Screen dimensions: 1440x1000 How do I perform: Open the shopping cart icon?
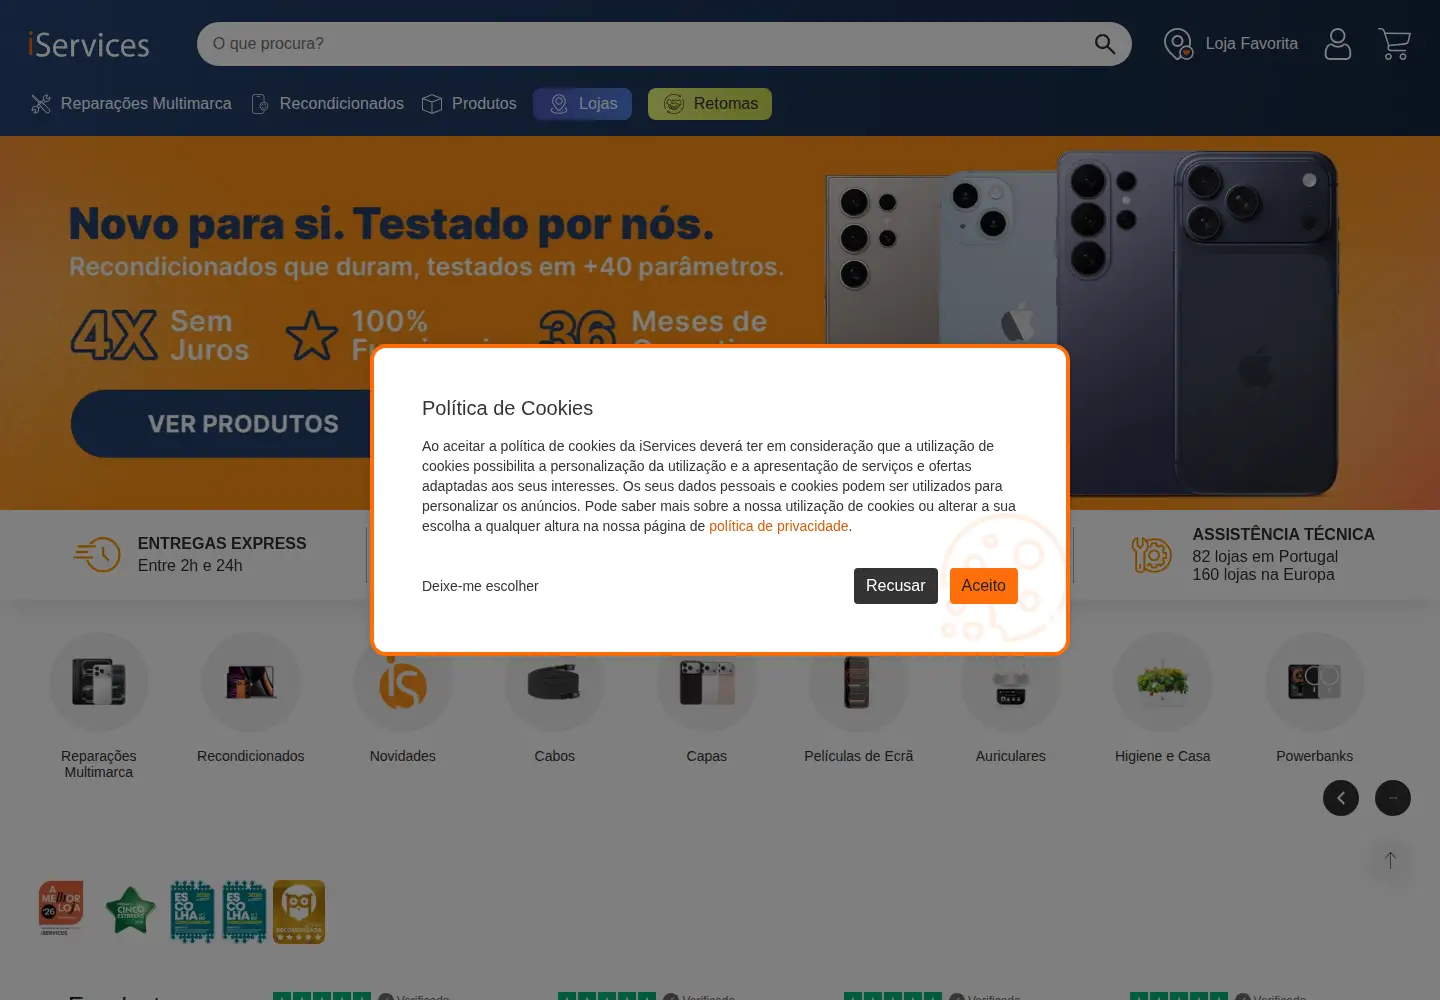pos(1394,44)
